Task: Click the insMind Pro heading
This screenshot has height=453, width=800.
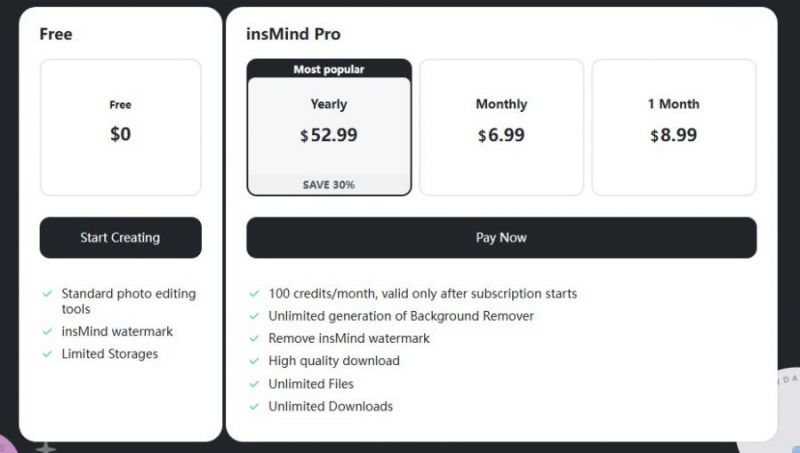Action: tap(293, 34)
